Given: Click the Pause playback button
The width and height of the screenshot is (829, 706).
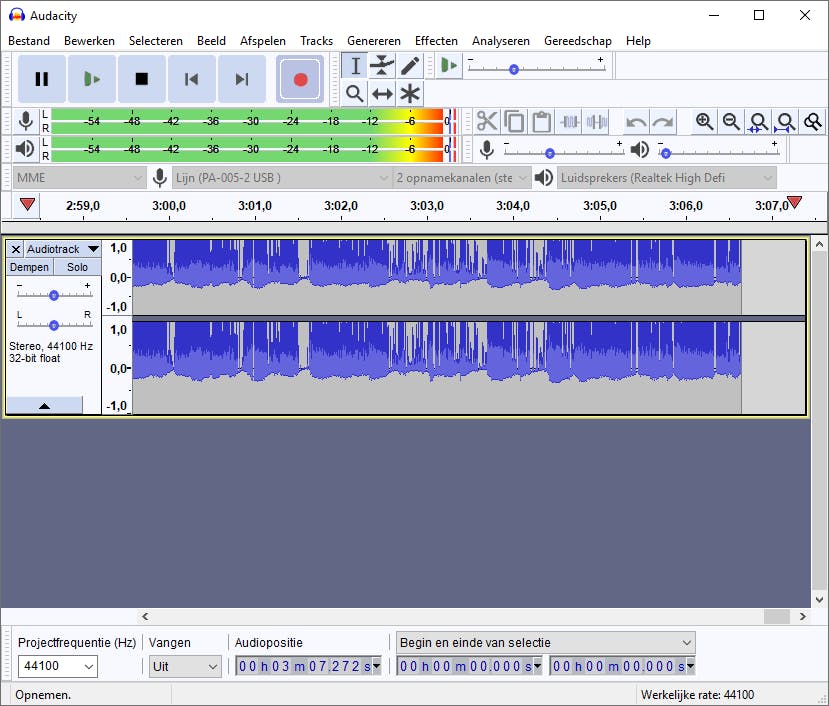Looking at the screenshot, I should [41, 79].
